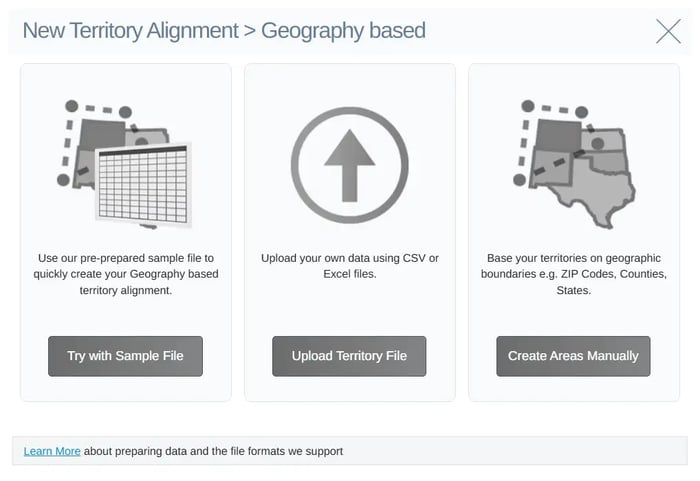This screenshot has width=700, height=481.
Task: Open the Learn More link
Action: click(x=52, y=451)
